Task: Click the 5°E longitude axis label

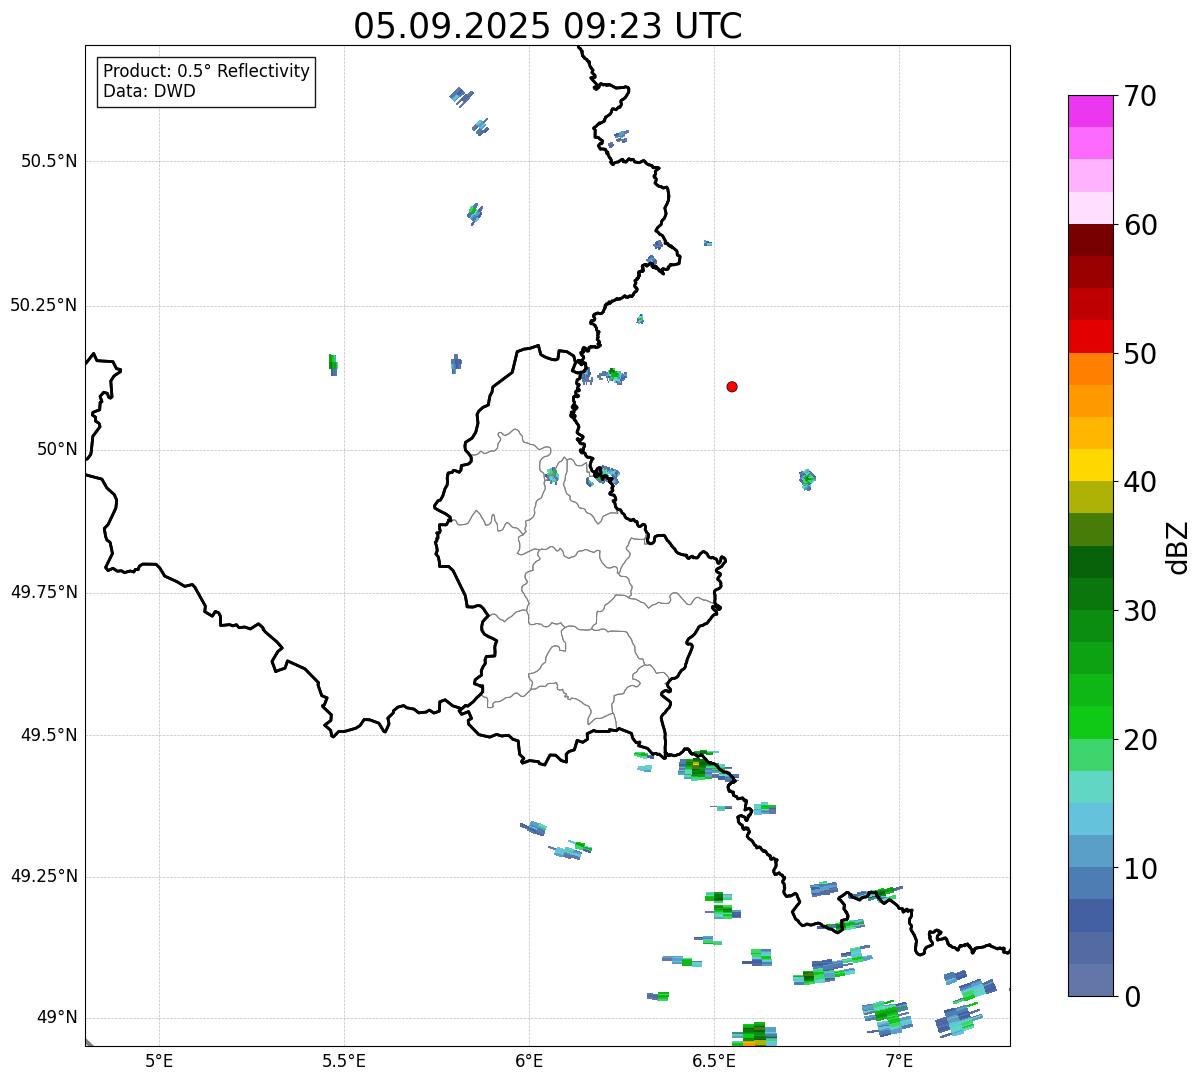Action: (159, 1061)
